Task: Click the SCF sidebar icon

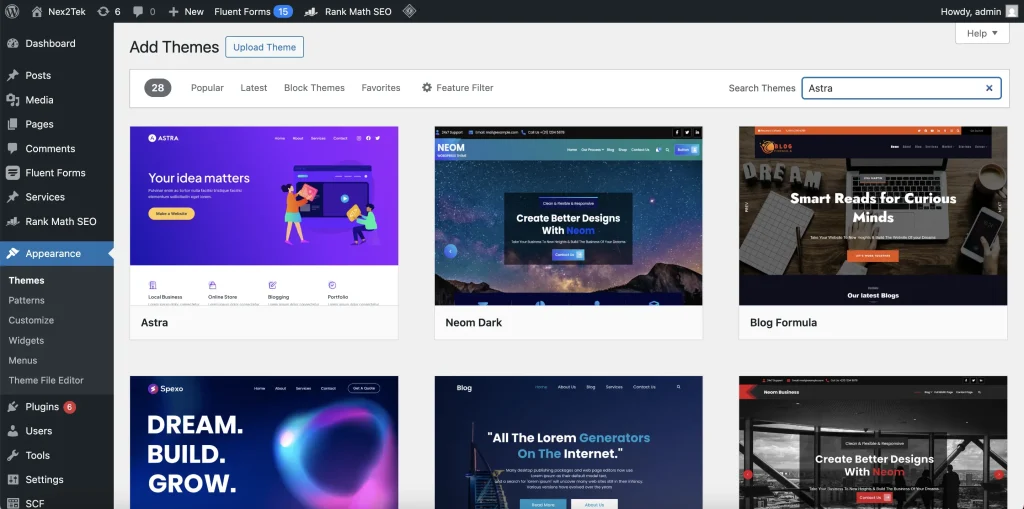Action: coord(12,503)
